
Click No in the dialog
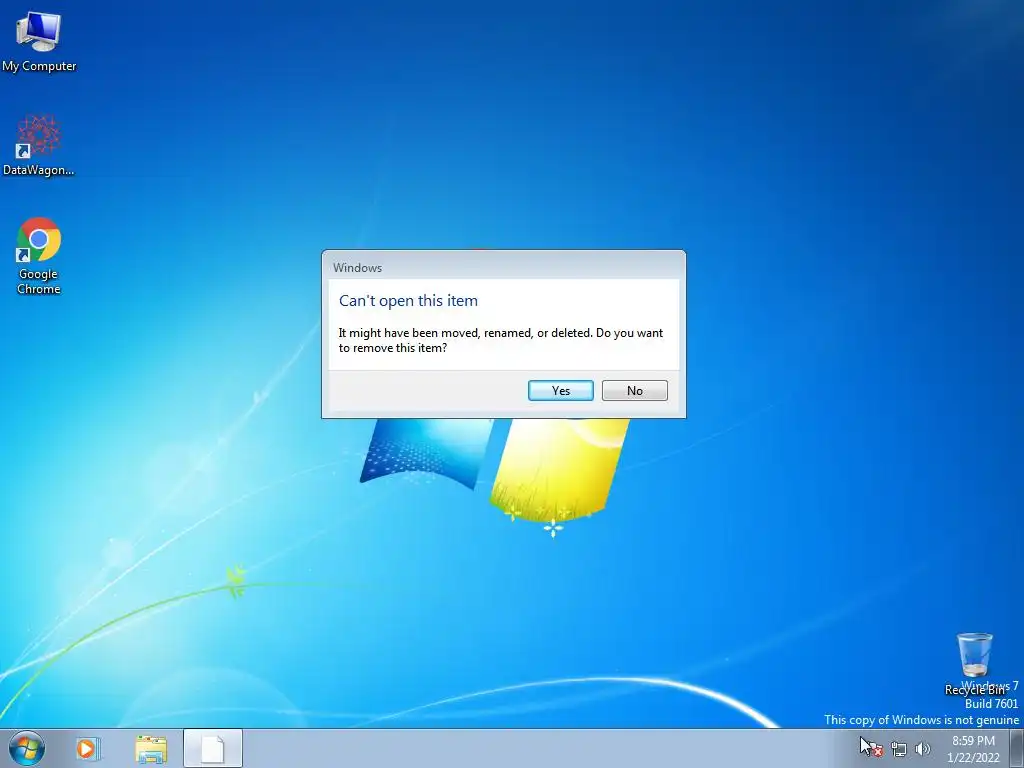pos(634,391)
